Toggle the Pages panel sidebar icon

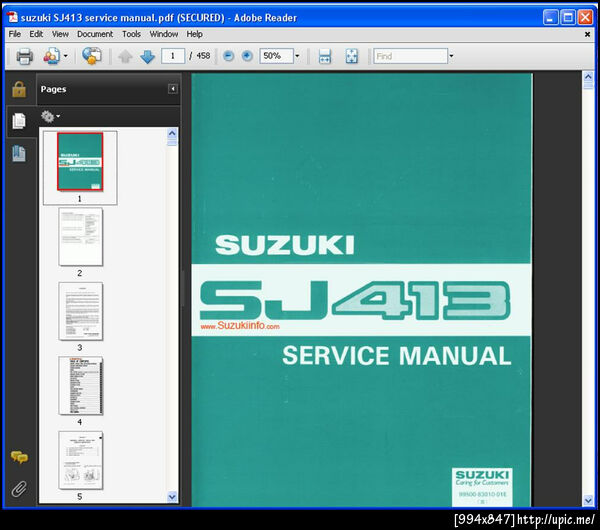click(x=19, y=121)
